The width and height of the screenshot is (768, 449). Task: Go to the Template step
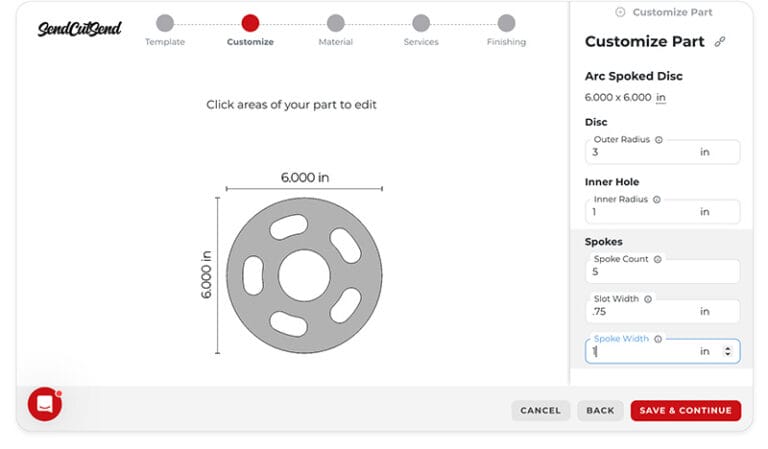click(x=165, y=23)
